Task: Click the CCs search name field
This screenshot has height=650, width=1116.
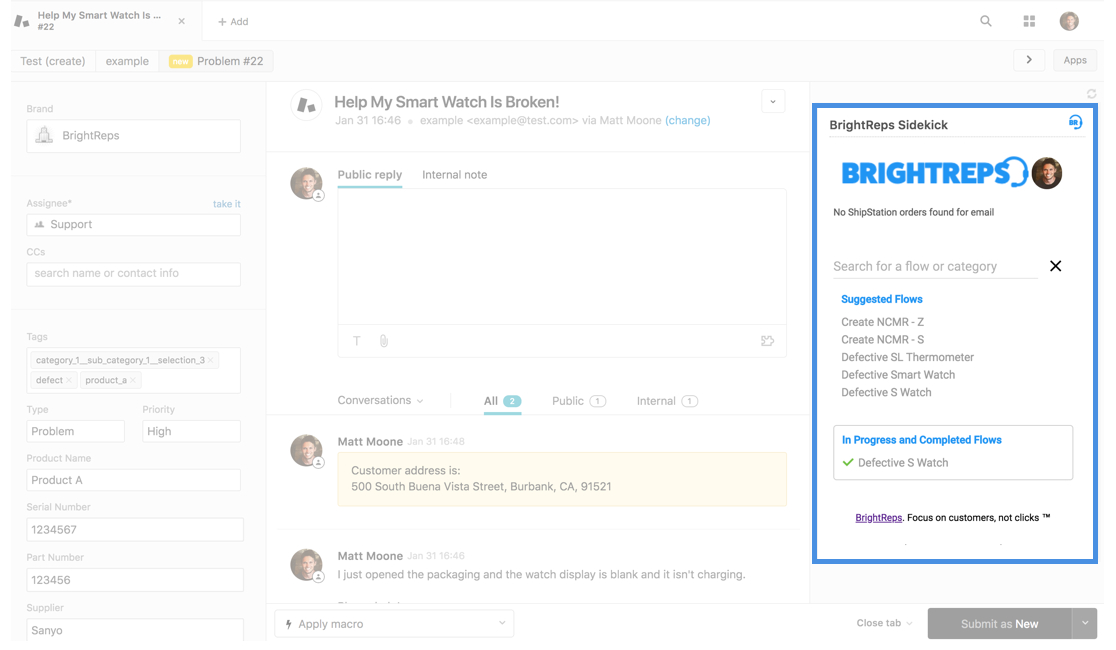Action: coord(134,273)
